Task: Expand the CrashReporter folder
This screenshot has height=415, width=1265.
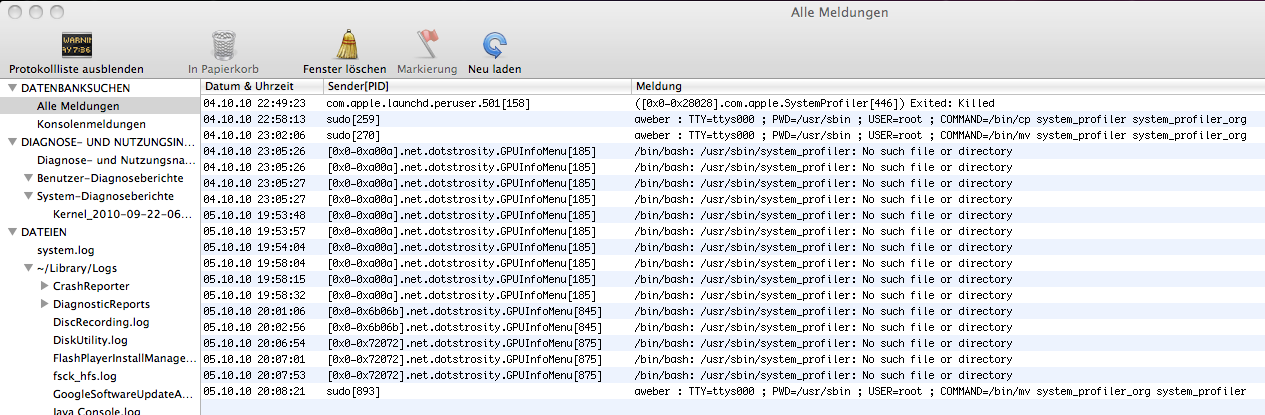Action: point(44,286)
